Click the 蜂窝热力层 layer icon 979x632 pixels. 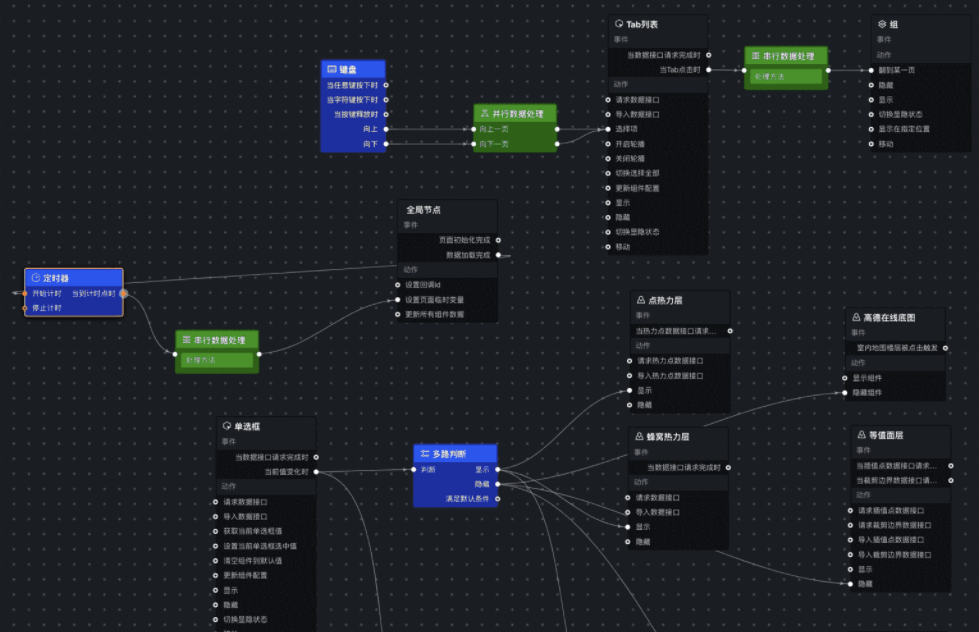coord(639,437)
